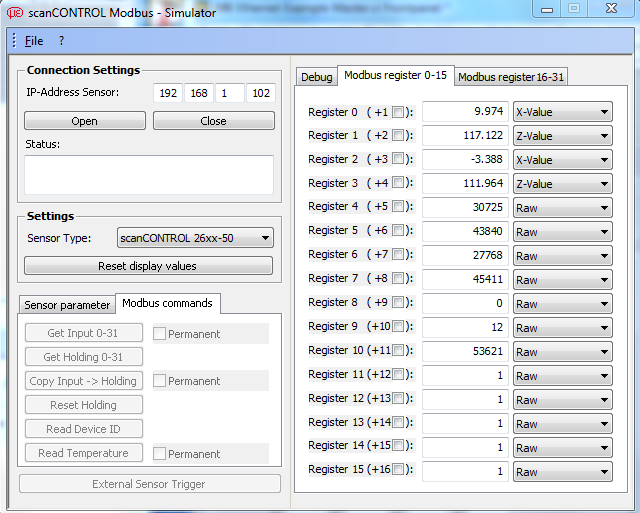Check the +2 checkbox for Register 1
The image size is (640, 513).
pyautogui.click(x=398, y=135)
